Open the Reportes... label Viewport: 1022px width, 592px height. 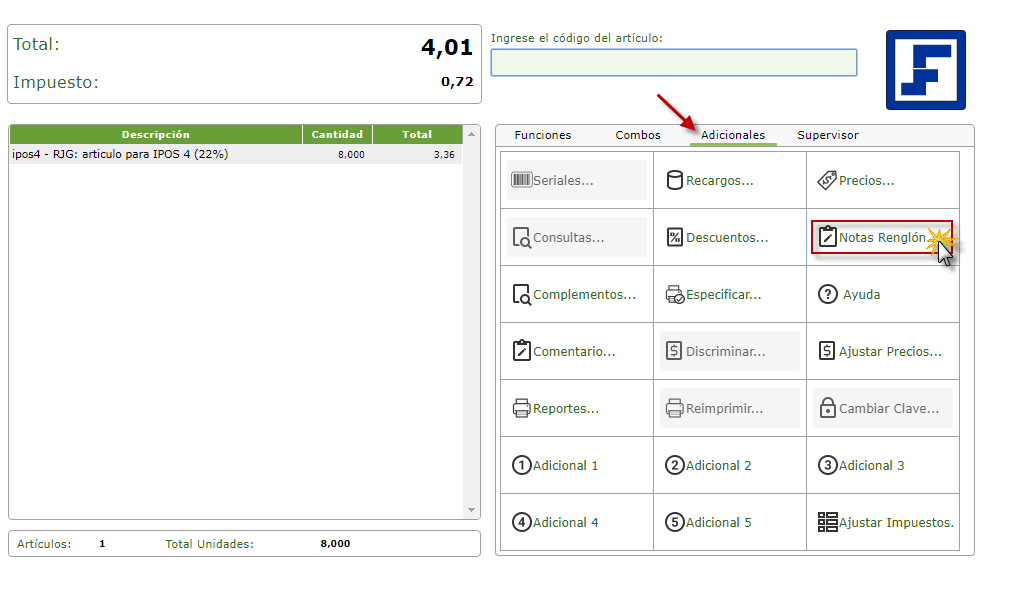(566, 409)
